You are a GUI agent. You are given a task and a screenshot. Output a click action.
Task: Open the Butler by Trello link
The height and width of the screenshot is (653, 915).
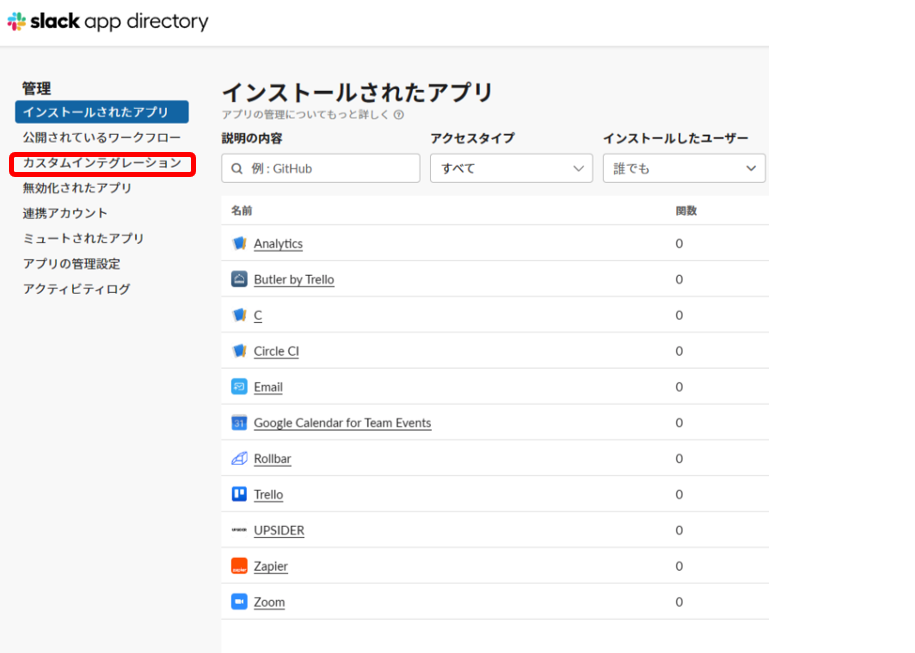coord(294,280)
